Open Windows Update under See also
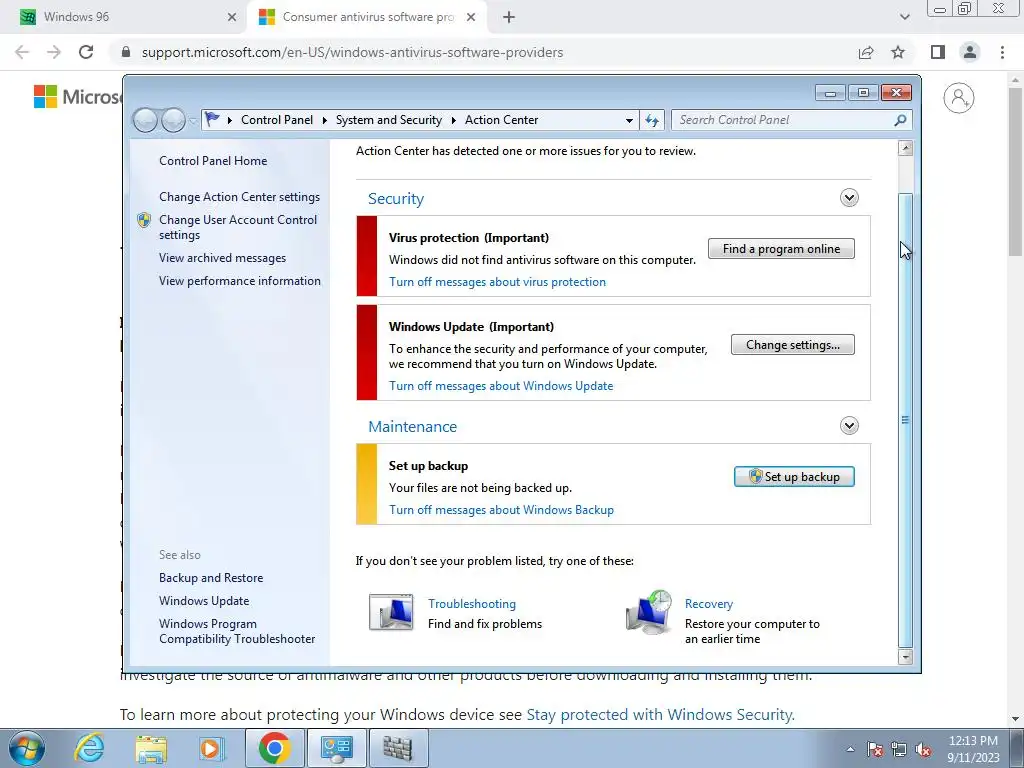 (204, 601)
